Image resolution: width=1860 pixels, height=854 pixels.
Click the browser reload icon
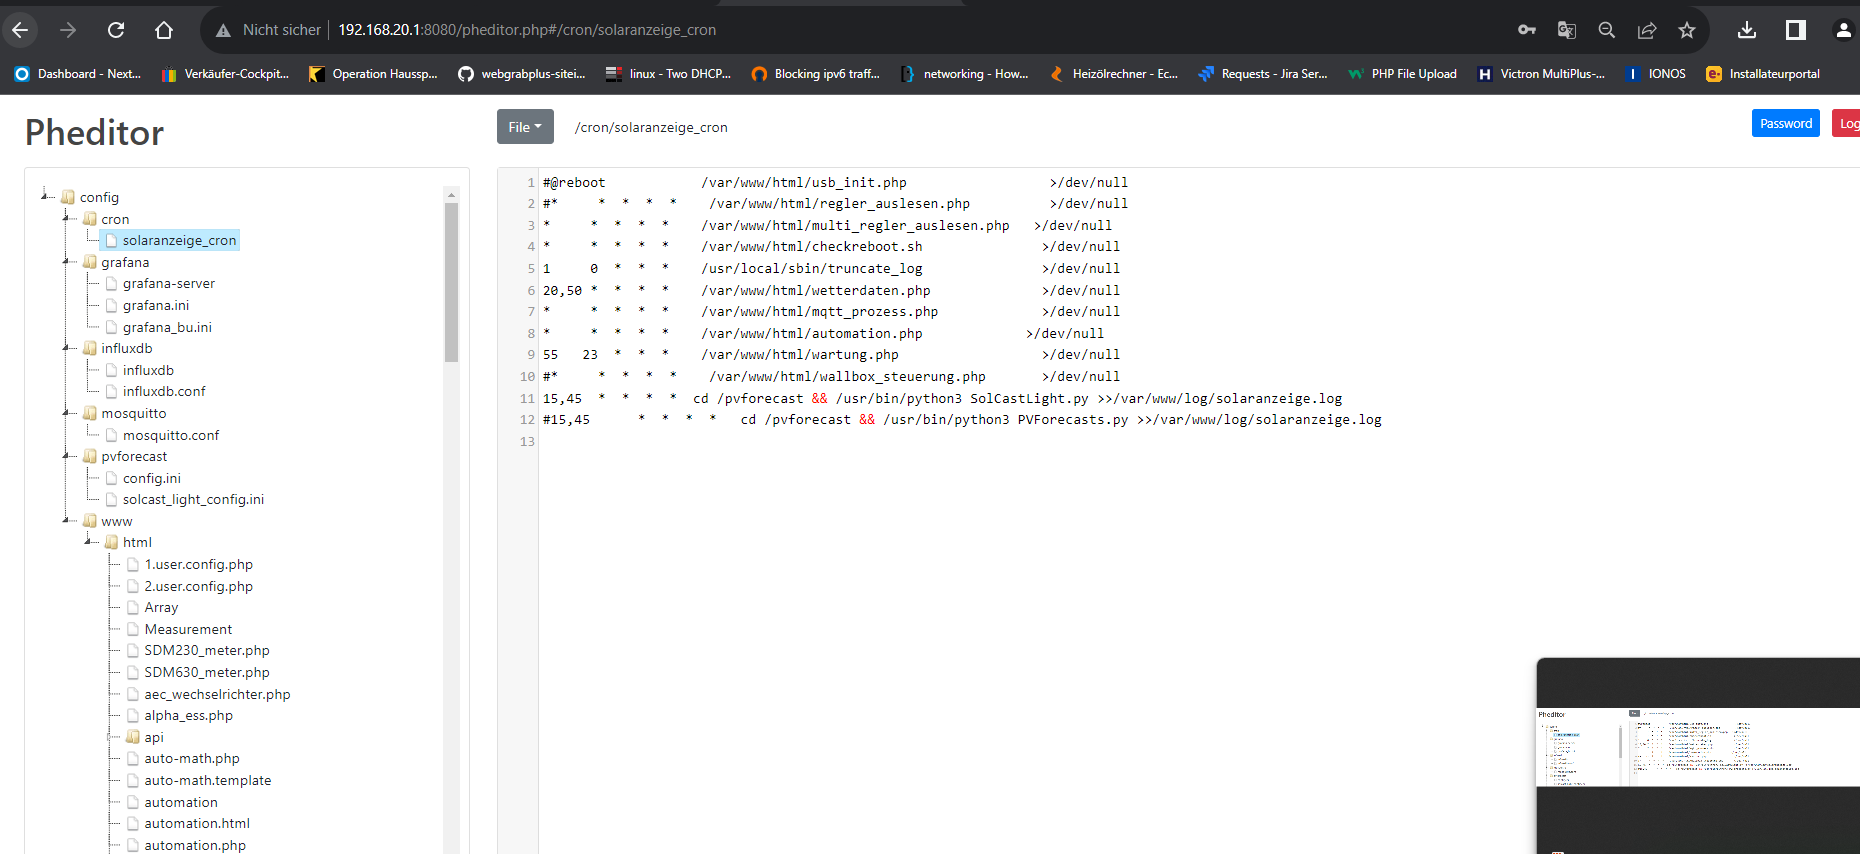point(116,30)
